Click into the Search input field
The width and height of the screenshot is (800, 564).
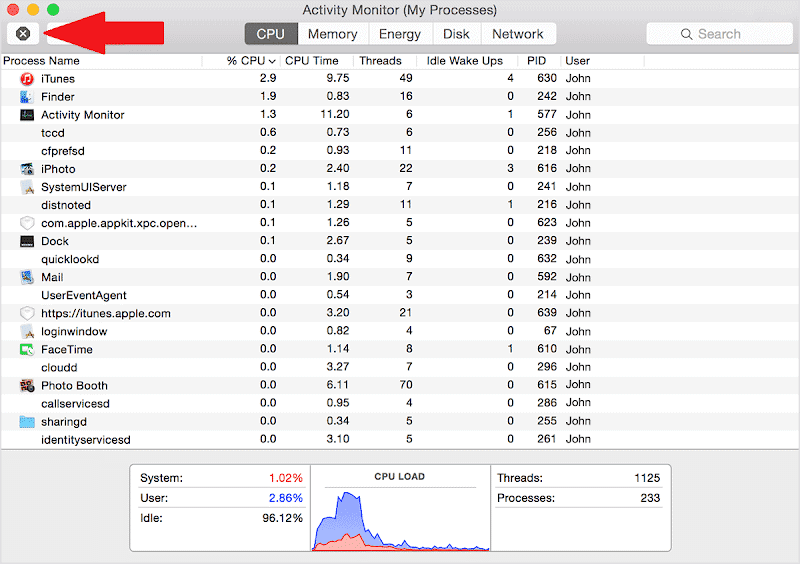(719, 34)
